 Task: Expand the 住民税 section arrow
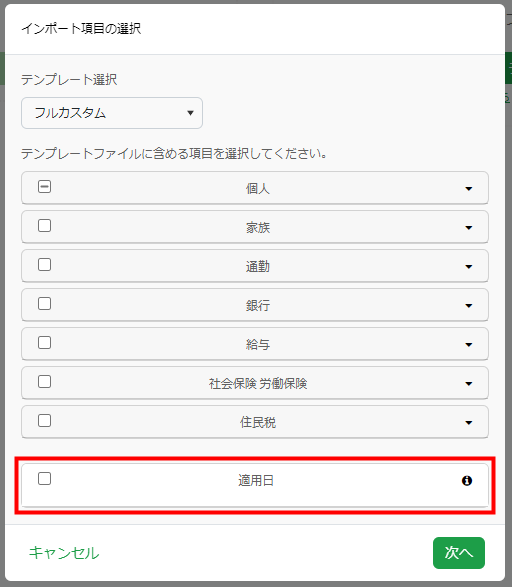[469, 423]
